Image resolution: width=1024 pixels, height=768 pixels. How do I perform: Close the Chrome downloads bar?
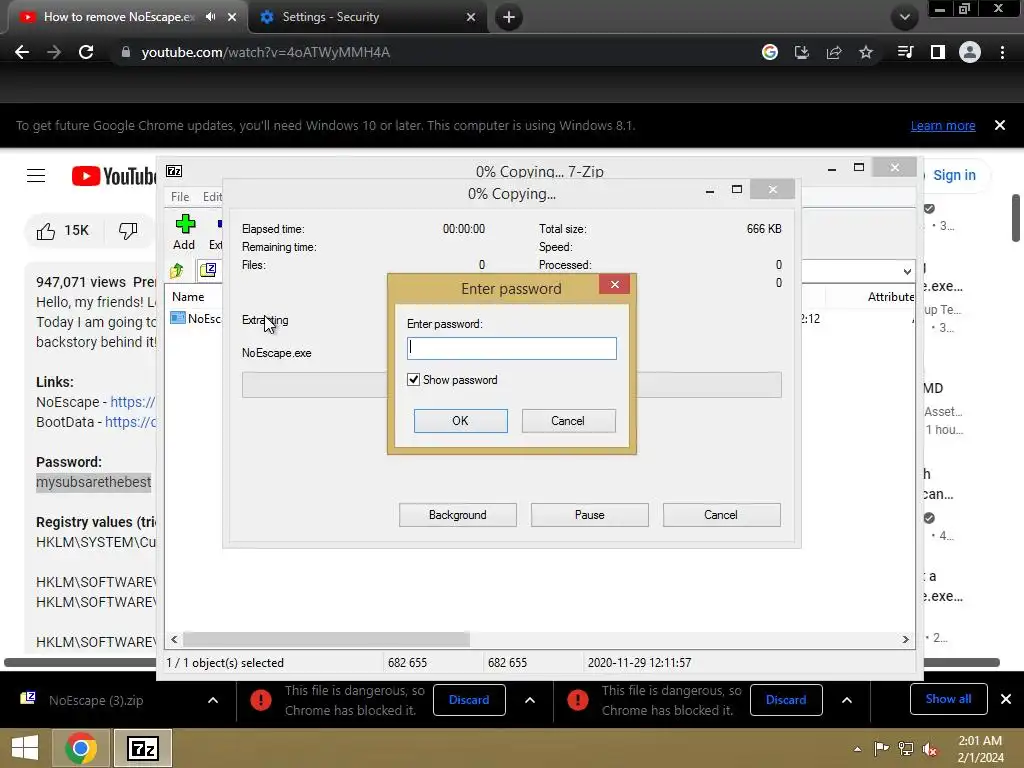click(x=1006, y=699)
